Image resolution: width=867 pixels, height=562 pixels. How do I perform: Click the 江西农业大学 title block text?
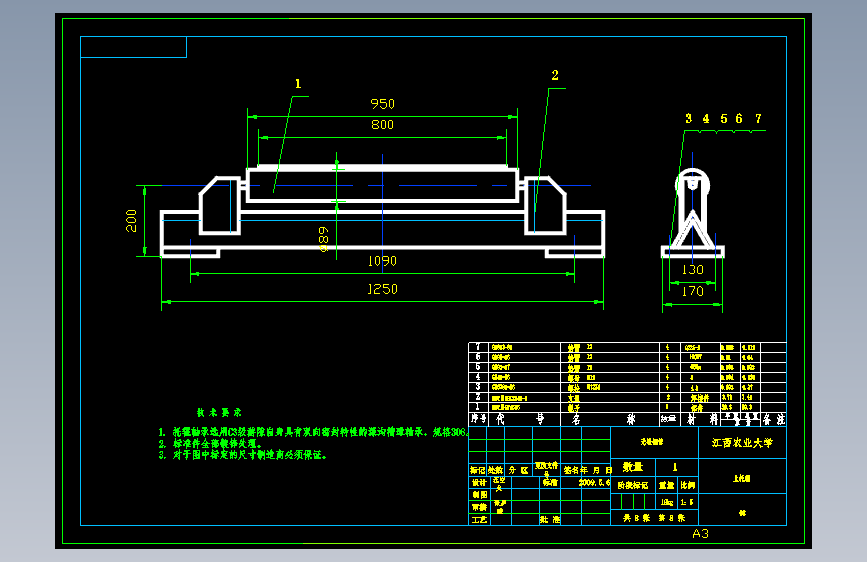742,443
